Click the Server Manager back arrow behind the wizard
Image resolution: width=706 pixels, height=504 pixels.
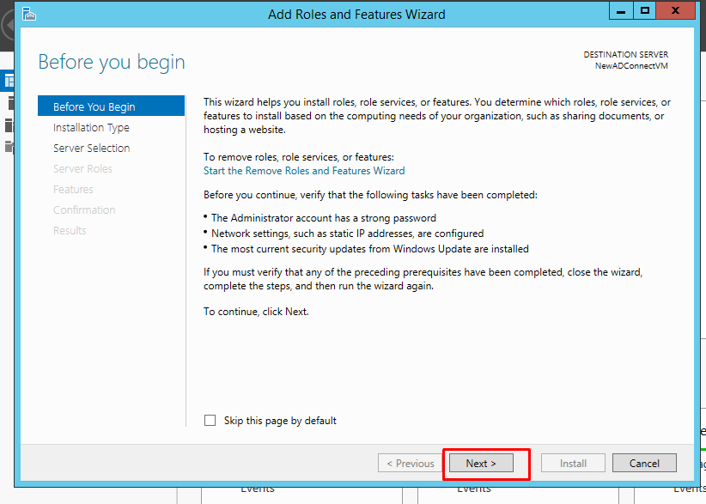(6, 26)
